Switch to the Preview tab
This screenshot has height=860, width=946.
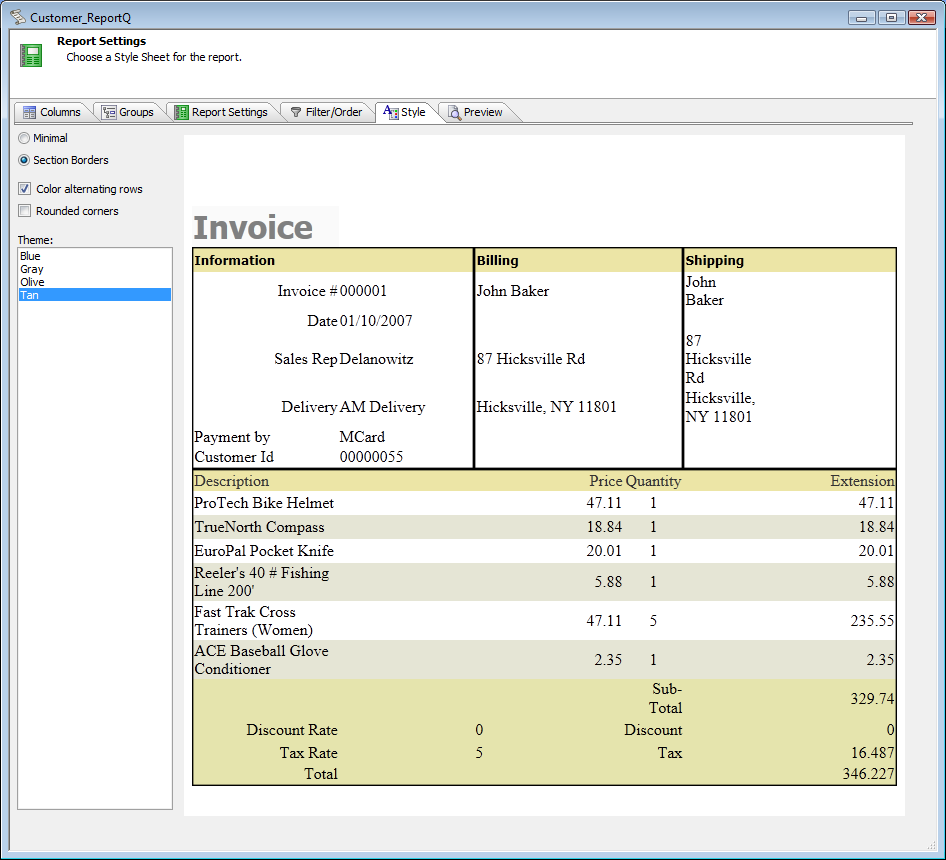tap(475, 112)
